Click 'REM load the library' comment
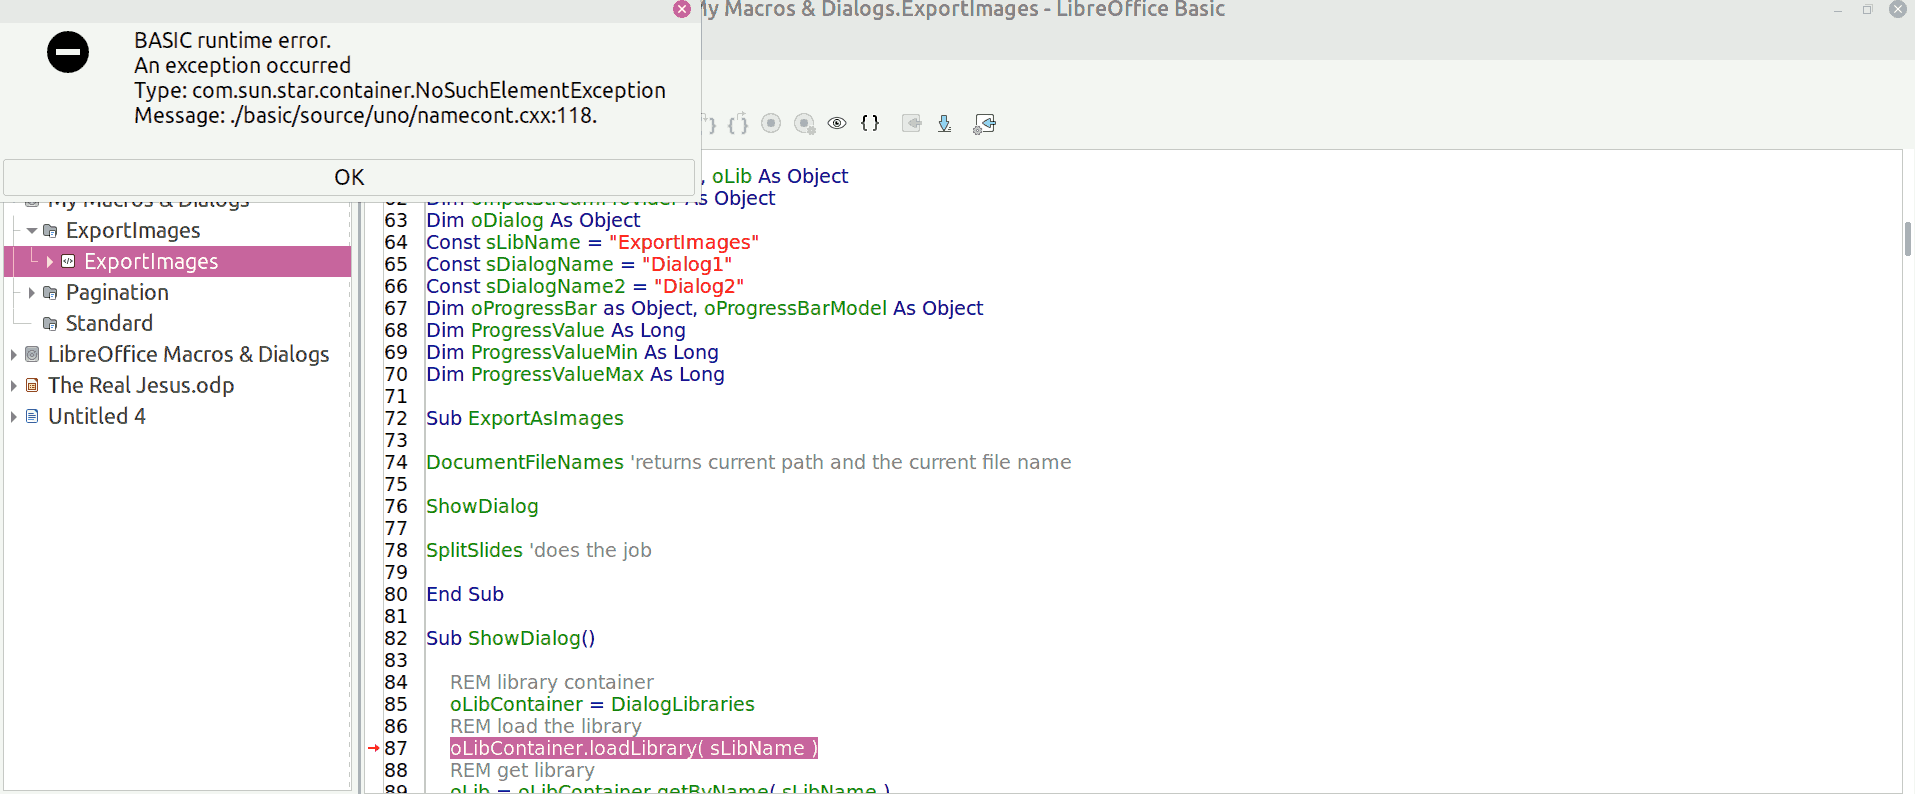The height and width of the screenshot is (794, 1915). (x=546, y=727)
